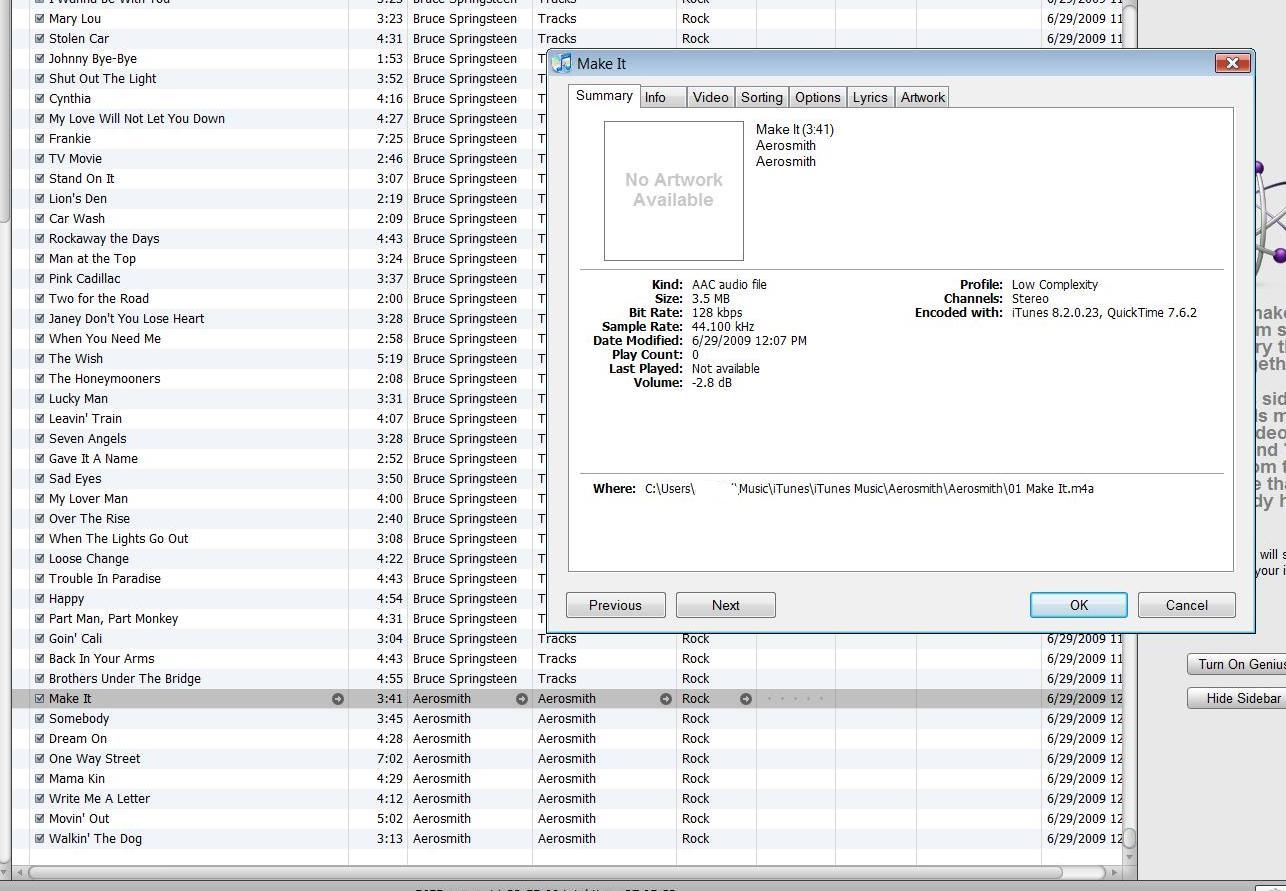Screen dimensions: 1286x891
Task: Select the Part Man, Part Monkey track
Action: tap(114, 619)
